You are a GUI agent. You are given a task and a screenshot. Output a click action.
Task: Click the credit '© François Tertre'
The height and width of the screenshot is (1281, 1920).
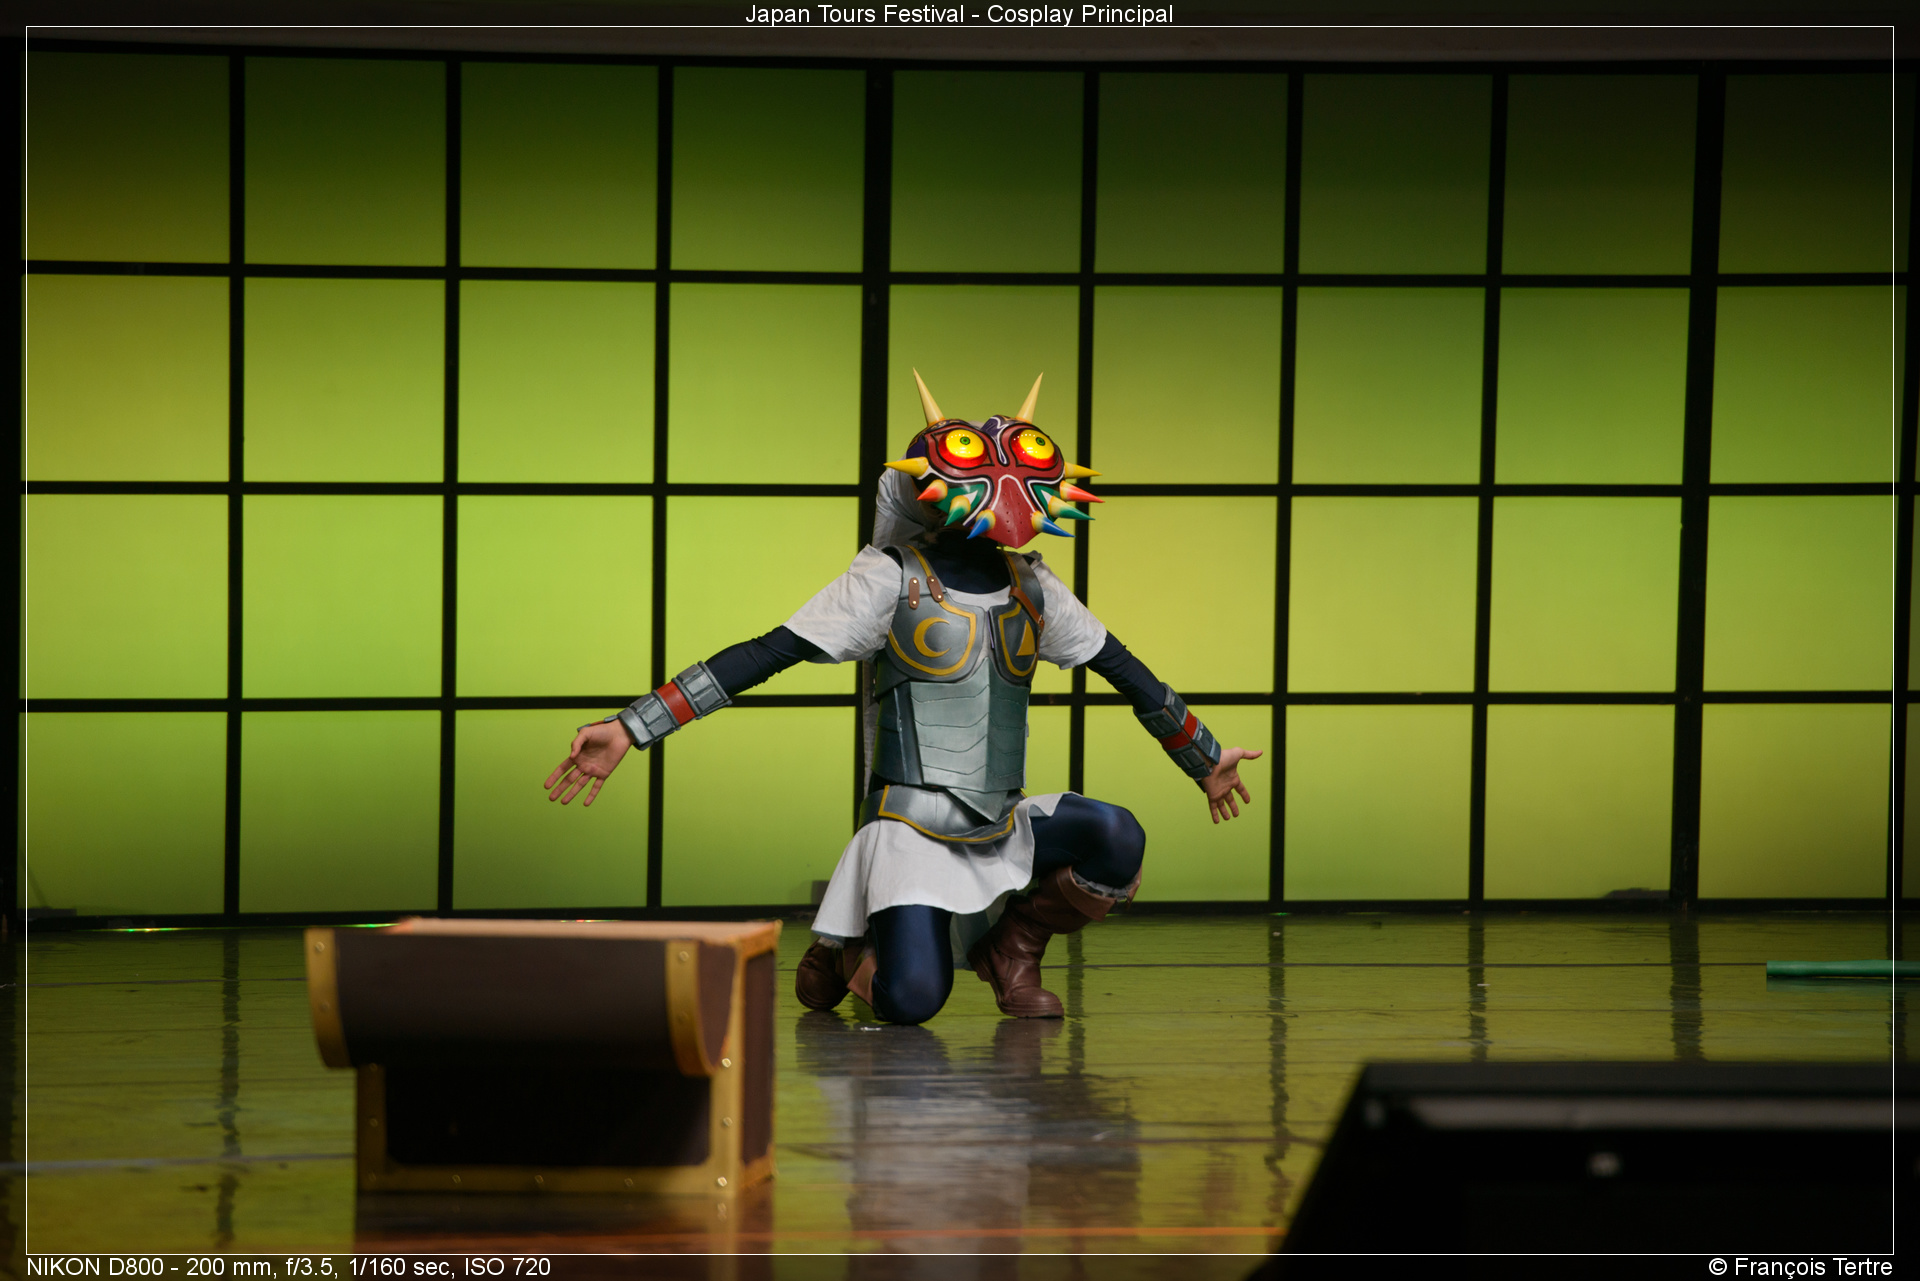(x=1800, y=1267)
